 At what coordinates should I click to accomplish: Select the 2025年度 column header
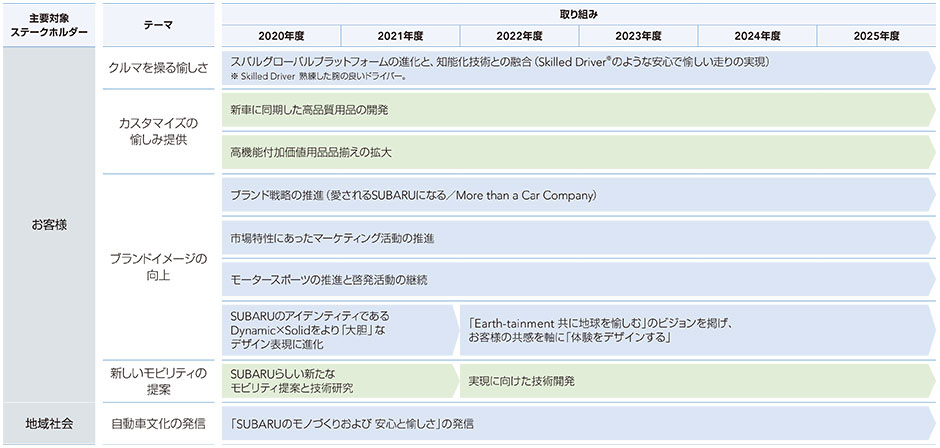click(x=876, y=36)
